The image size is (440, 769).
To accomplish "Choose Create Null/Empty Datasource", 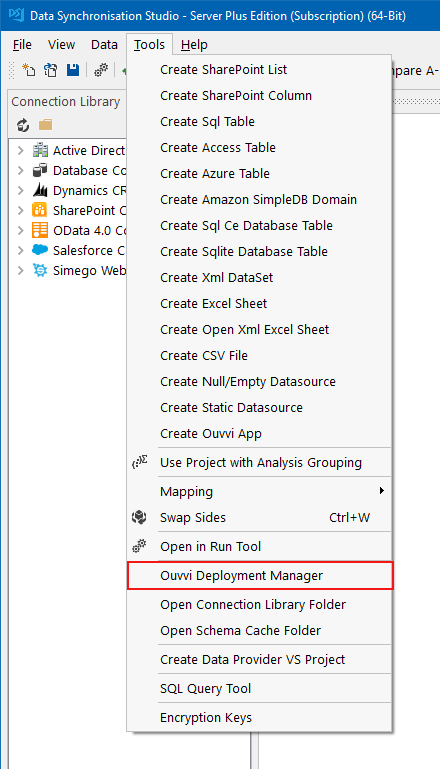I will (x=259, y=382).
